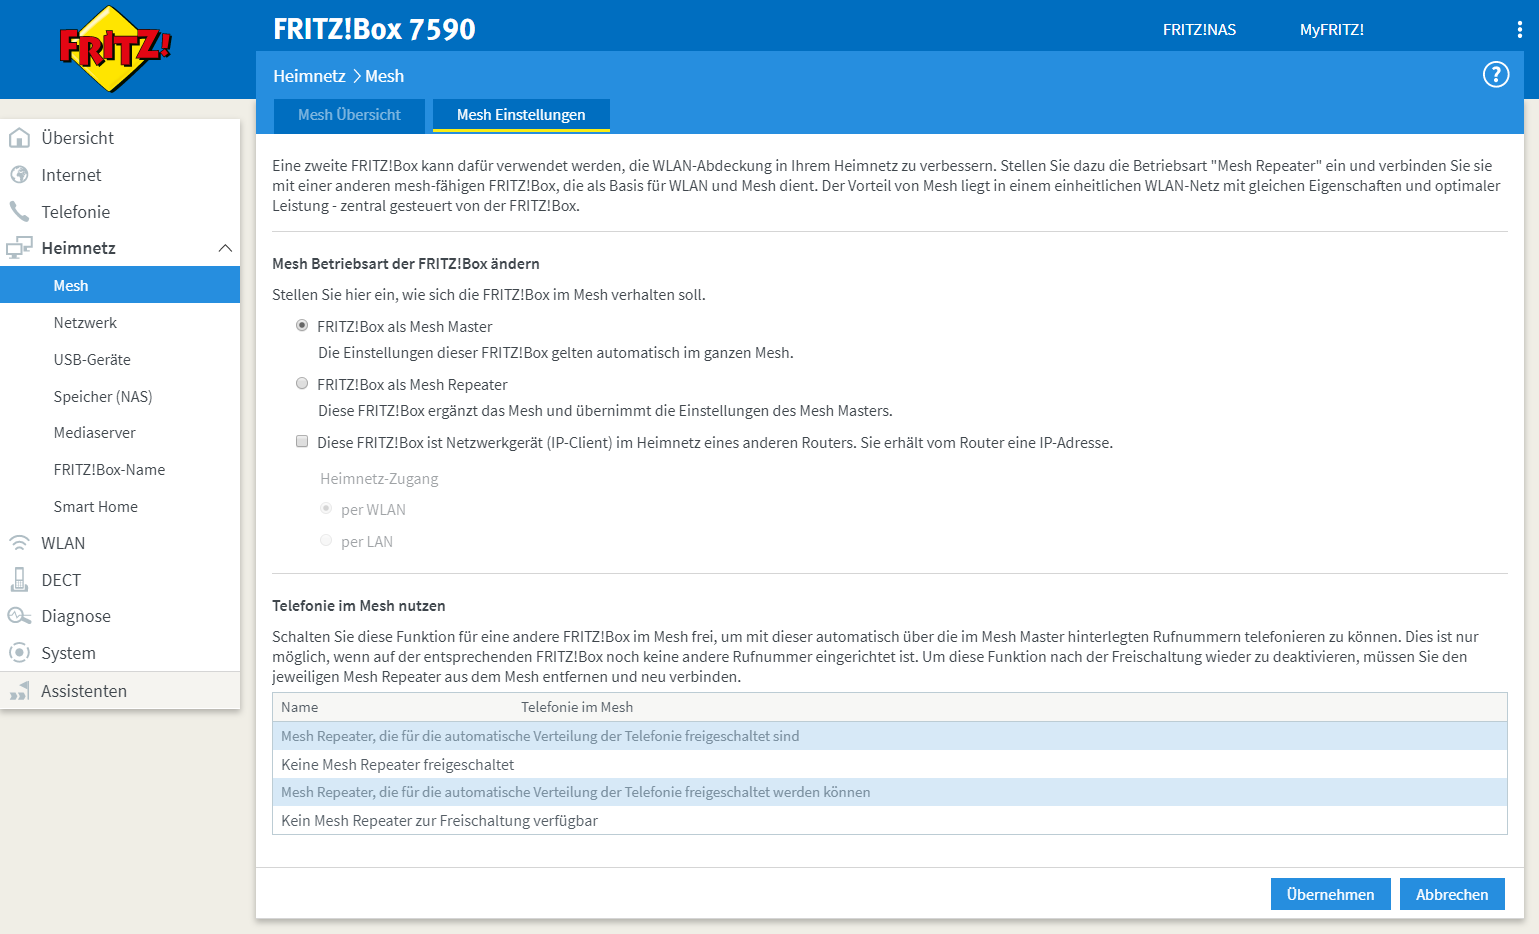
Task: Click the Mesh breadcrumb link
Action: 385,76
